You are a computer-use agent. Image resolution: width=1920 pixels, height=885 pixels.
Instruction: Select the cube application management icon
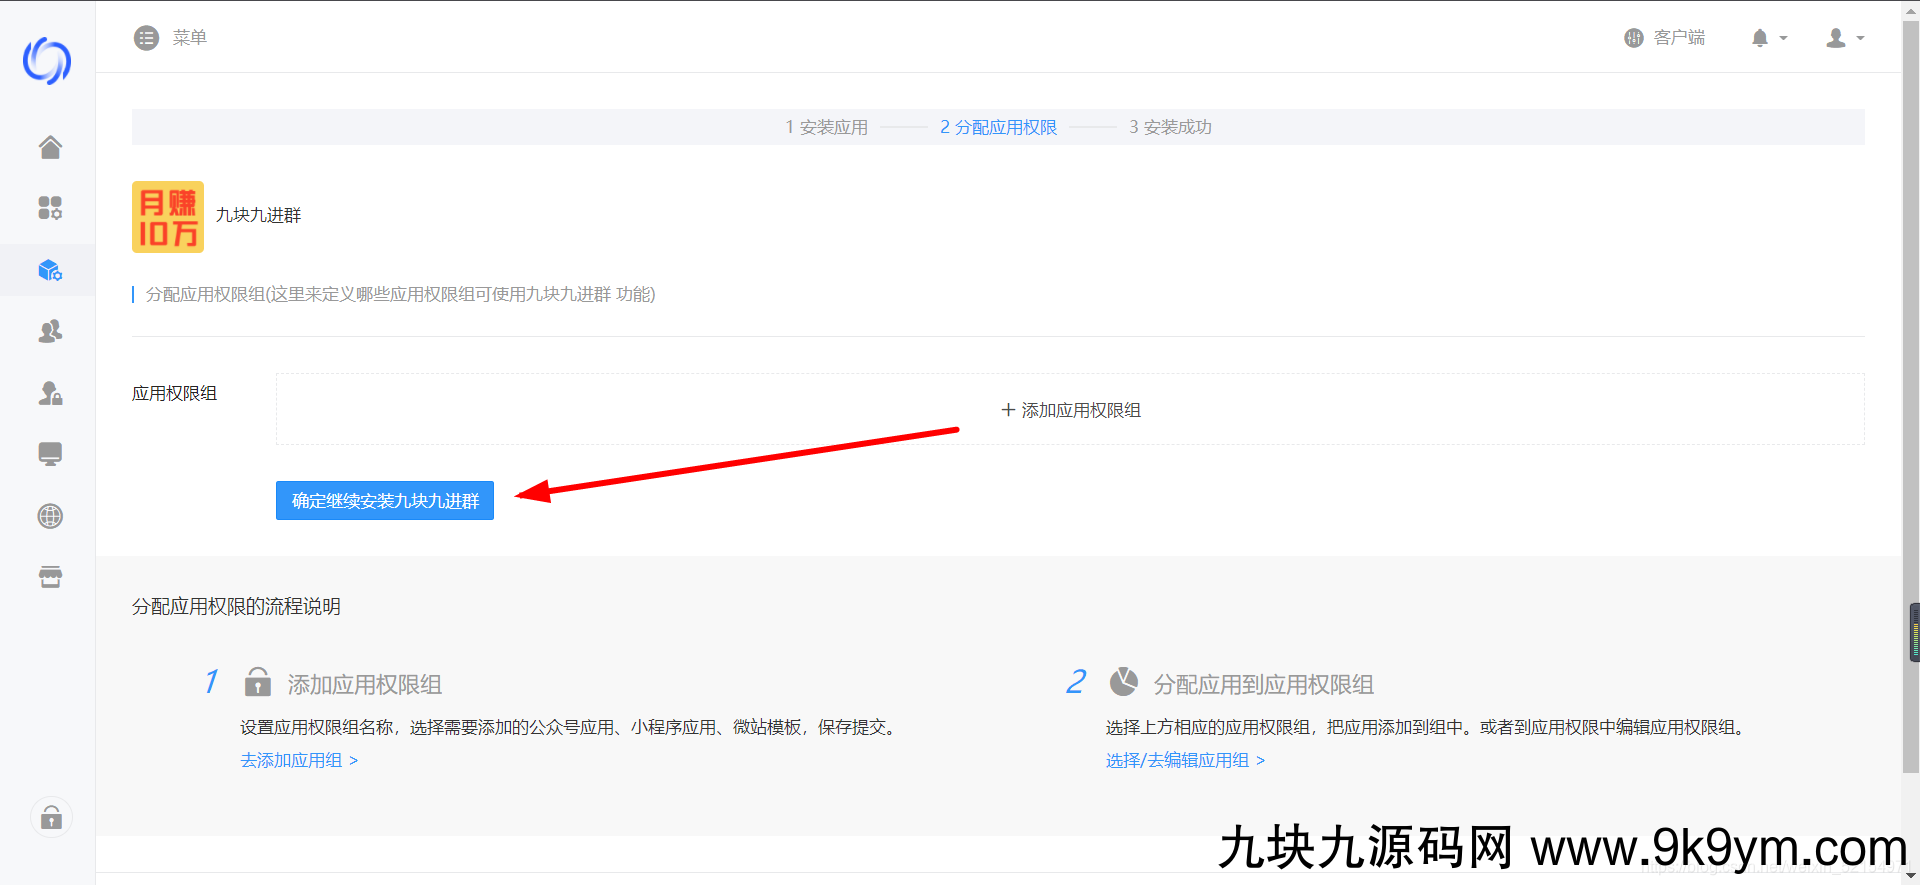click(x=50, y=270)
